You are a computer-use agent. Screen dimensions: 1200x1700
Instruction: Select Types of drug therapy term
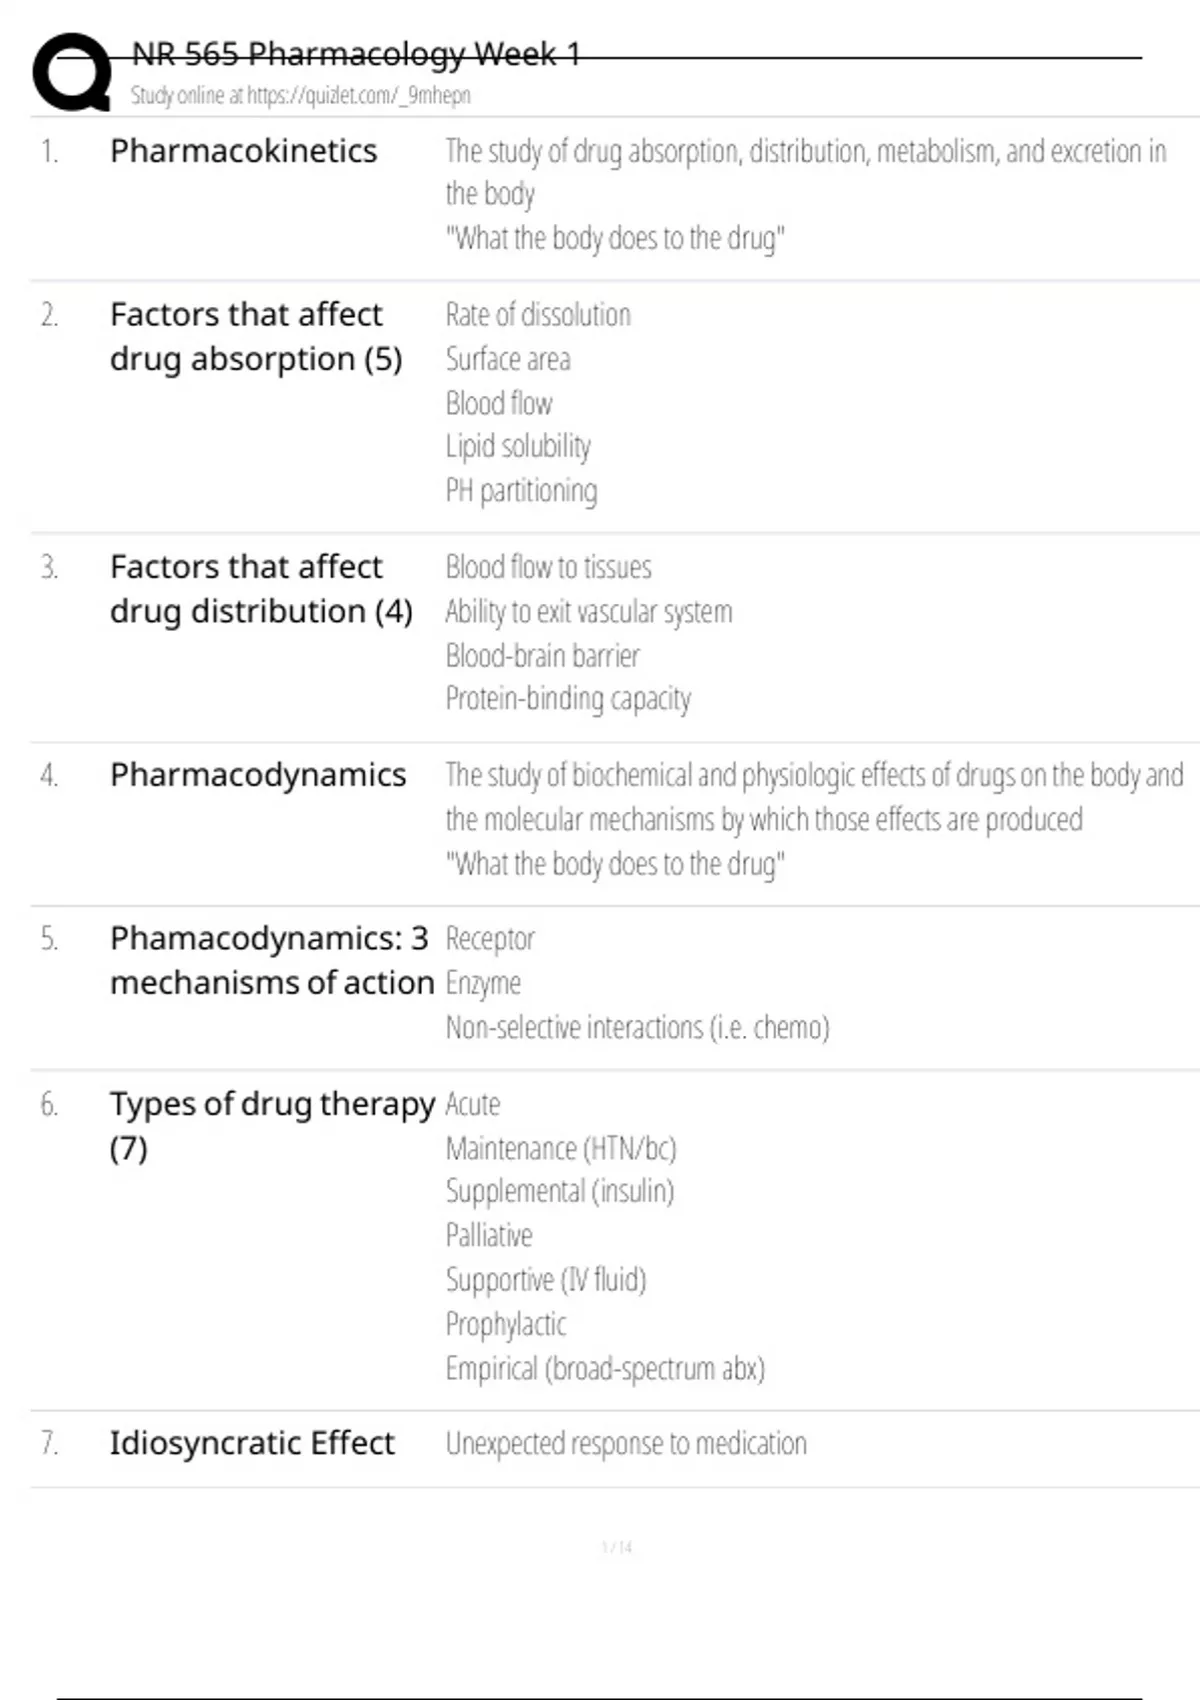[272, 1126]
